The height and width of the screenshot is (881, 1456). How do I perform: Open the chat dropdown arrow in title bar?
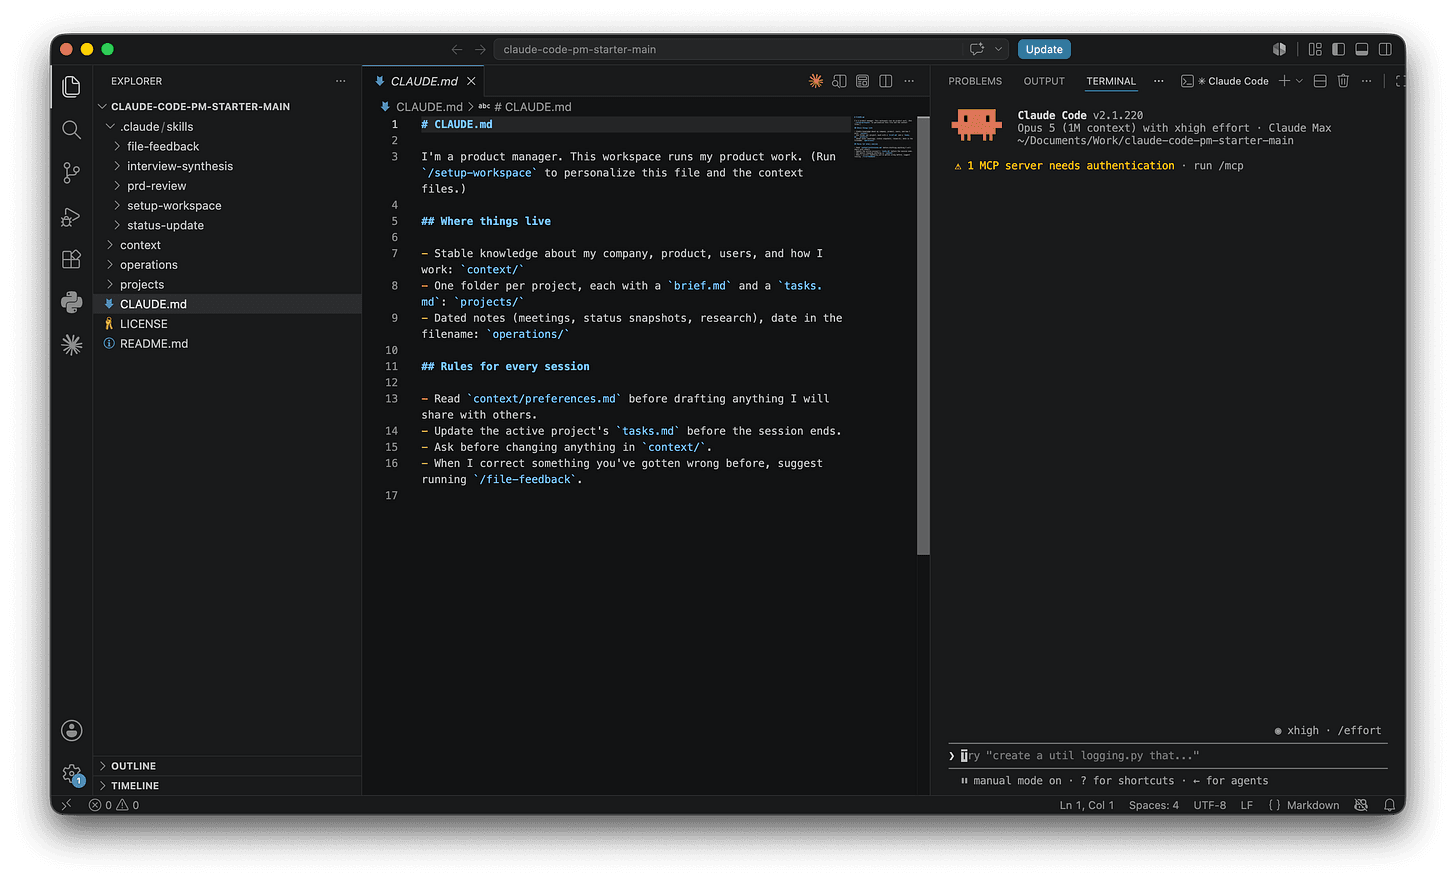coord(998,49)
